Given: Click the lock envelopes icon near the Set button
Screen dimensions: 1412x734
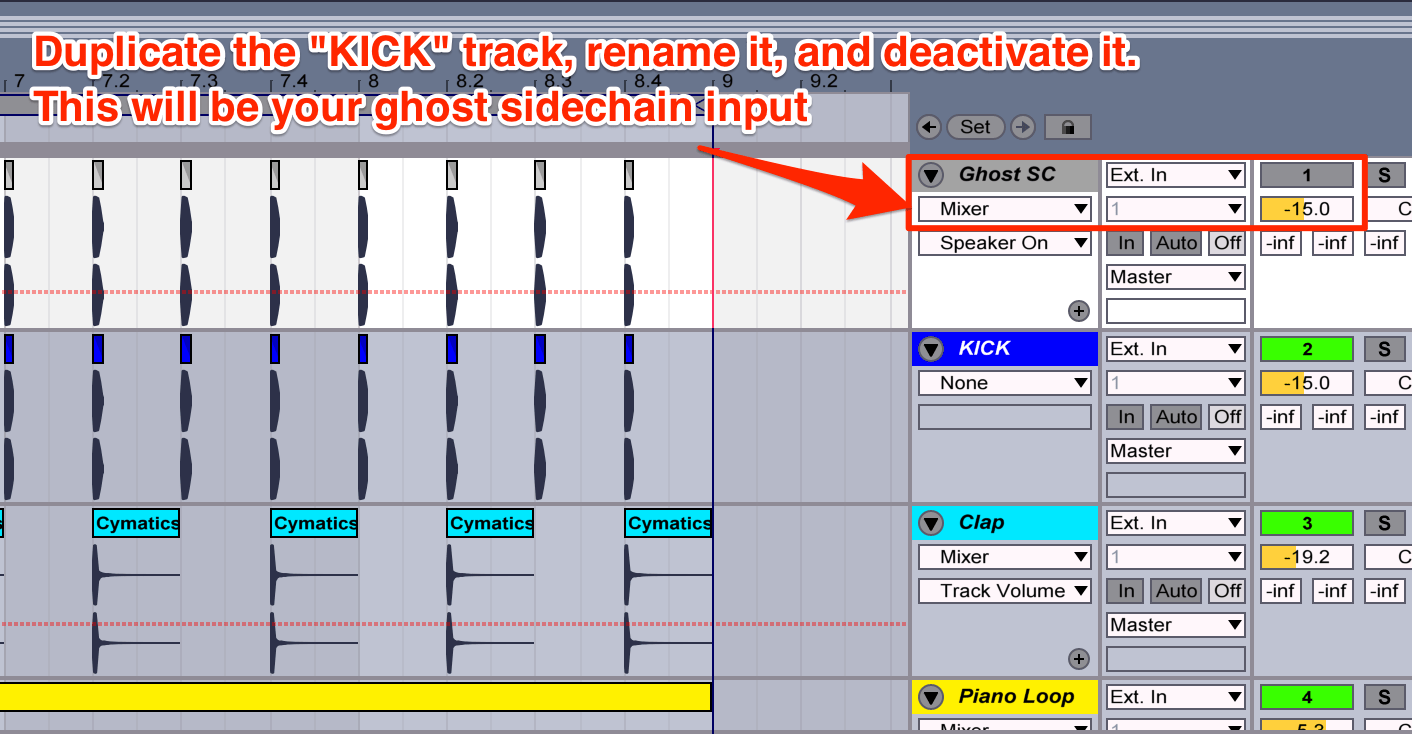Looking at the screenshot, I should click(1067, 127).
